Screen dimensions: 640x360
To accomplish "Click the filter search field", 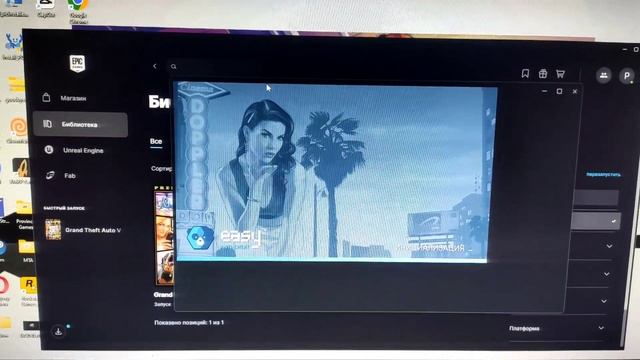I will pos(596,198).
